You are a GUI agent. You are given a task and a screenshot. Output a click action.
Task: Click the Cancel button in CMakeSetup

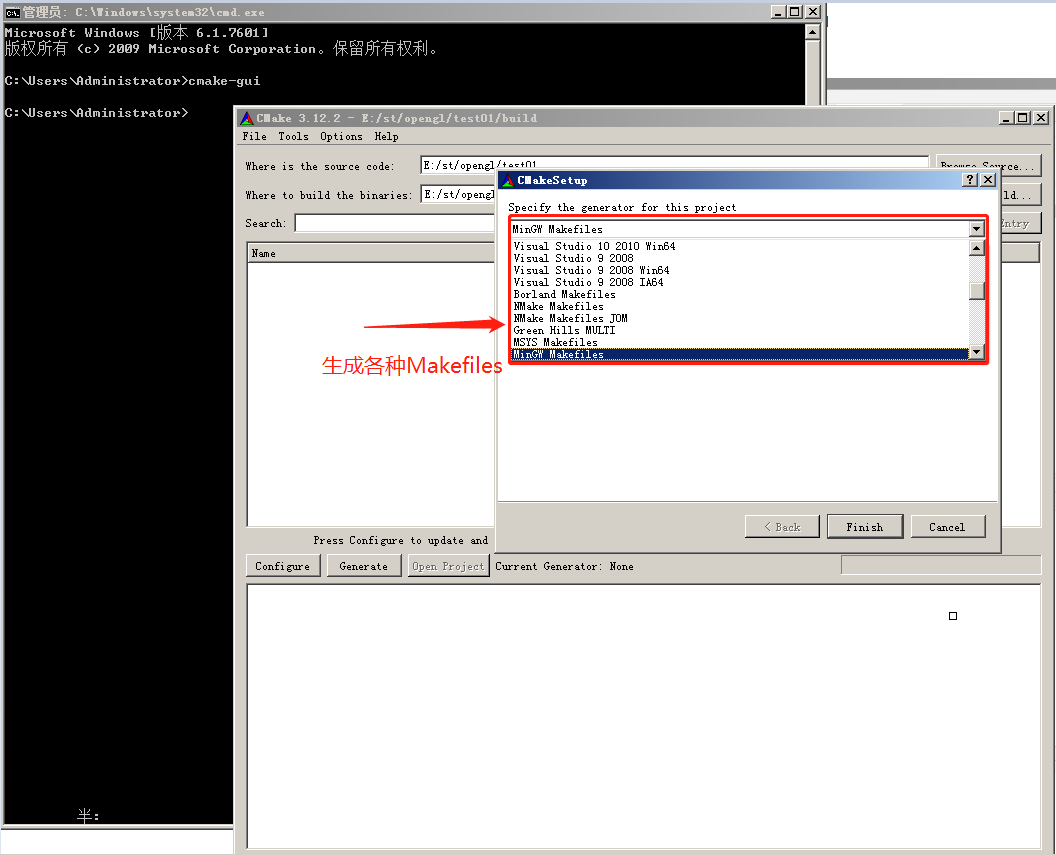tap(947, 527)
